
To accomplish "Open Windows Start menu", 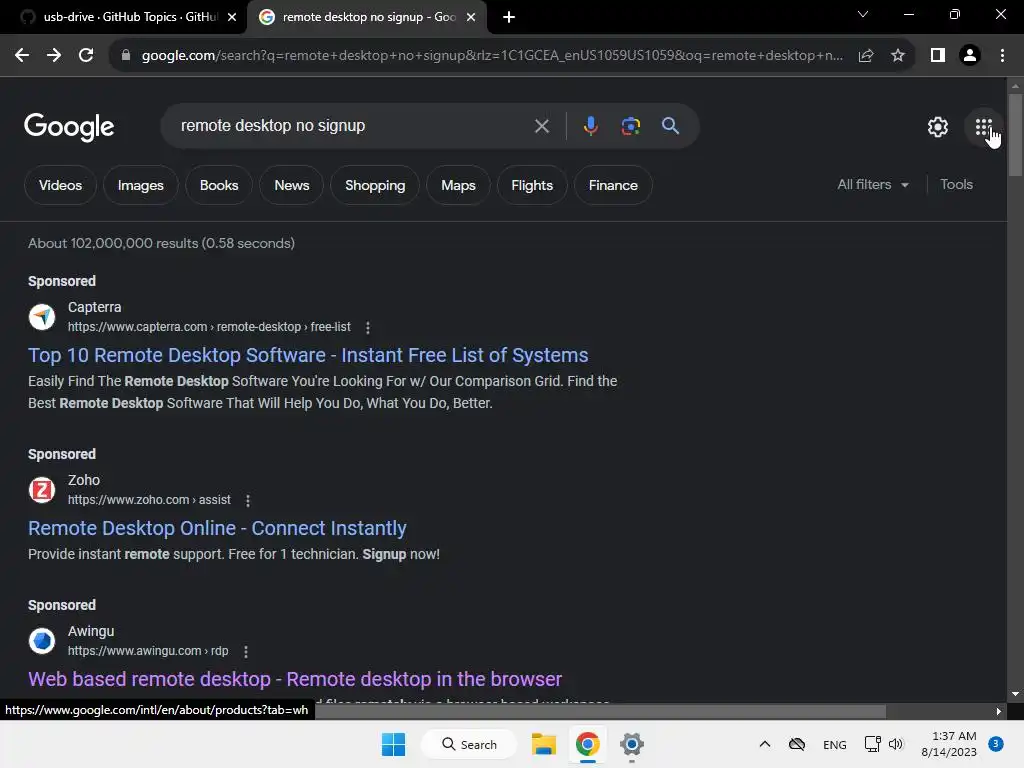I will pos(393,744).
